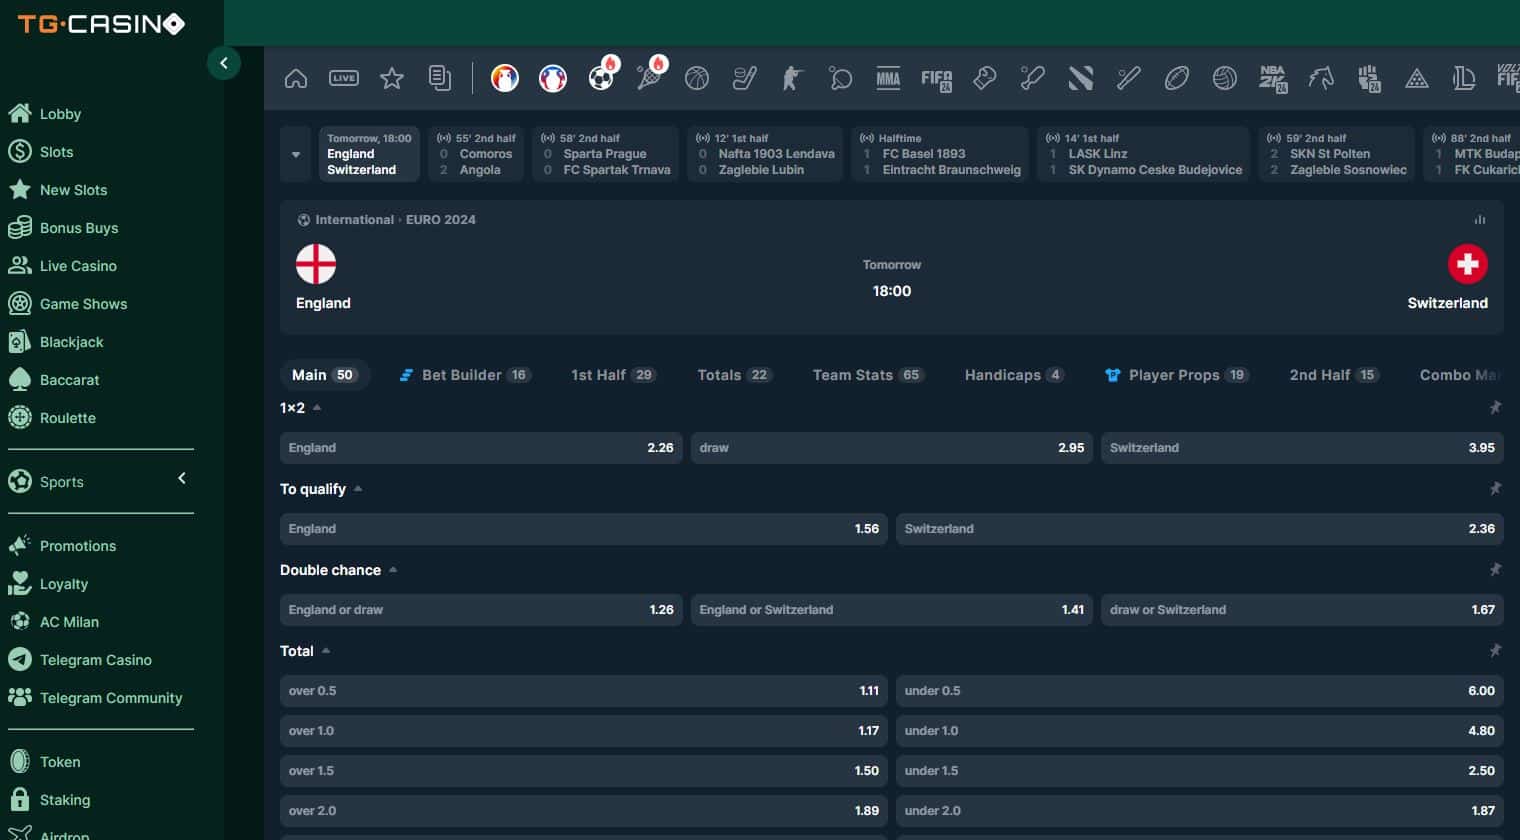Select the baseball bat sport icon
Screen dimensions: 1520x840
tap(1129, 78)
